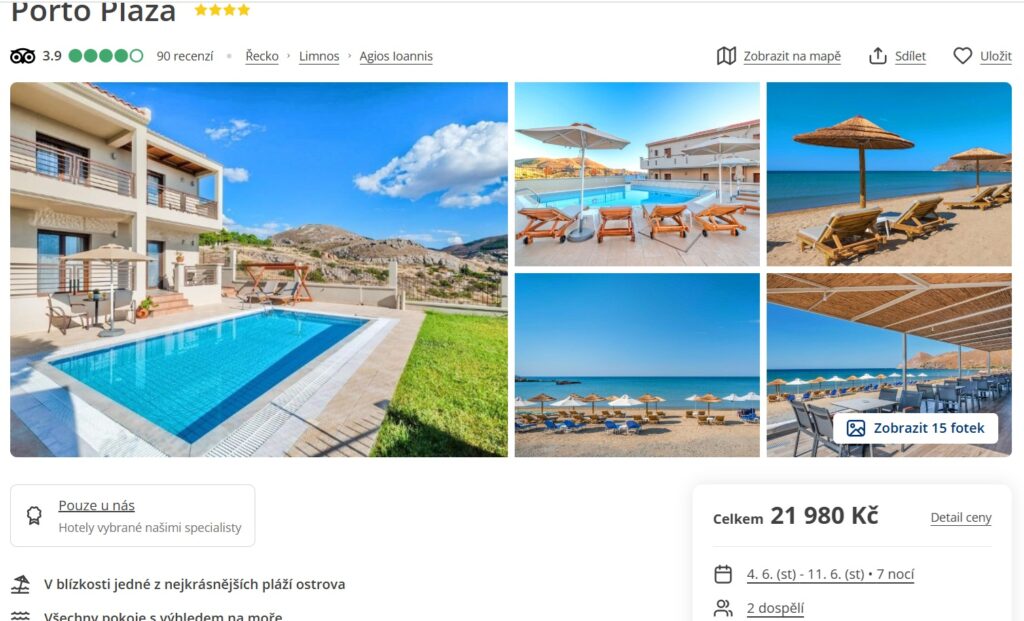Click the award ribbon icon near Pouze u nás
The height and width of the screenshot is (621, 1024).
tap(34, 515)
